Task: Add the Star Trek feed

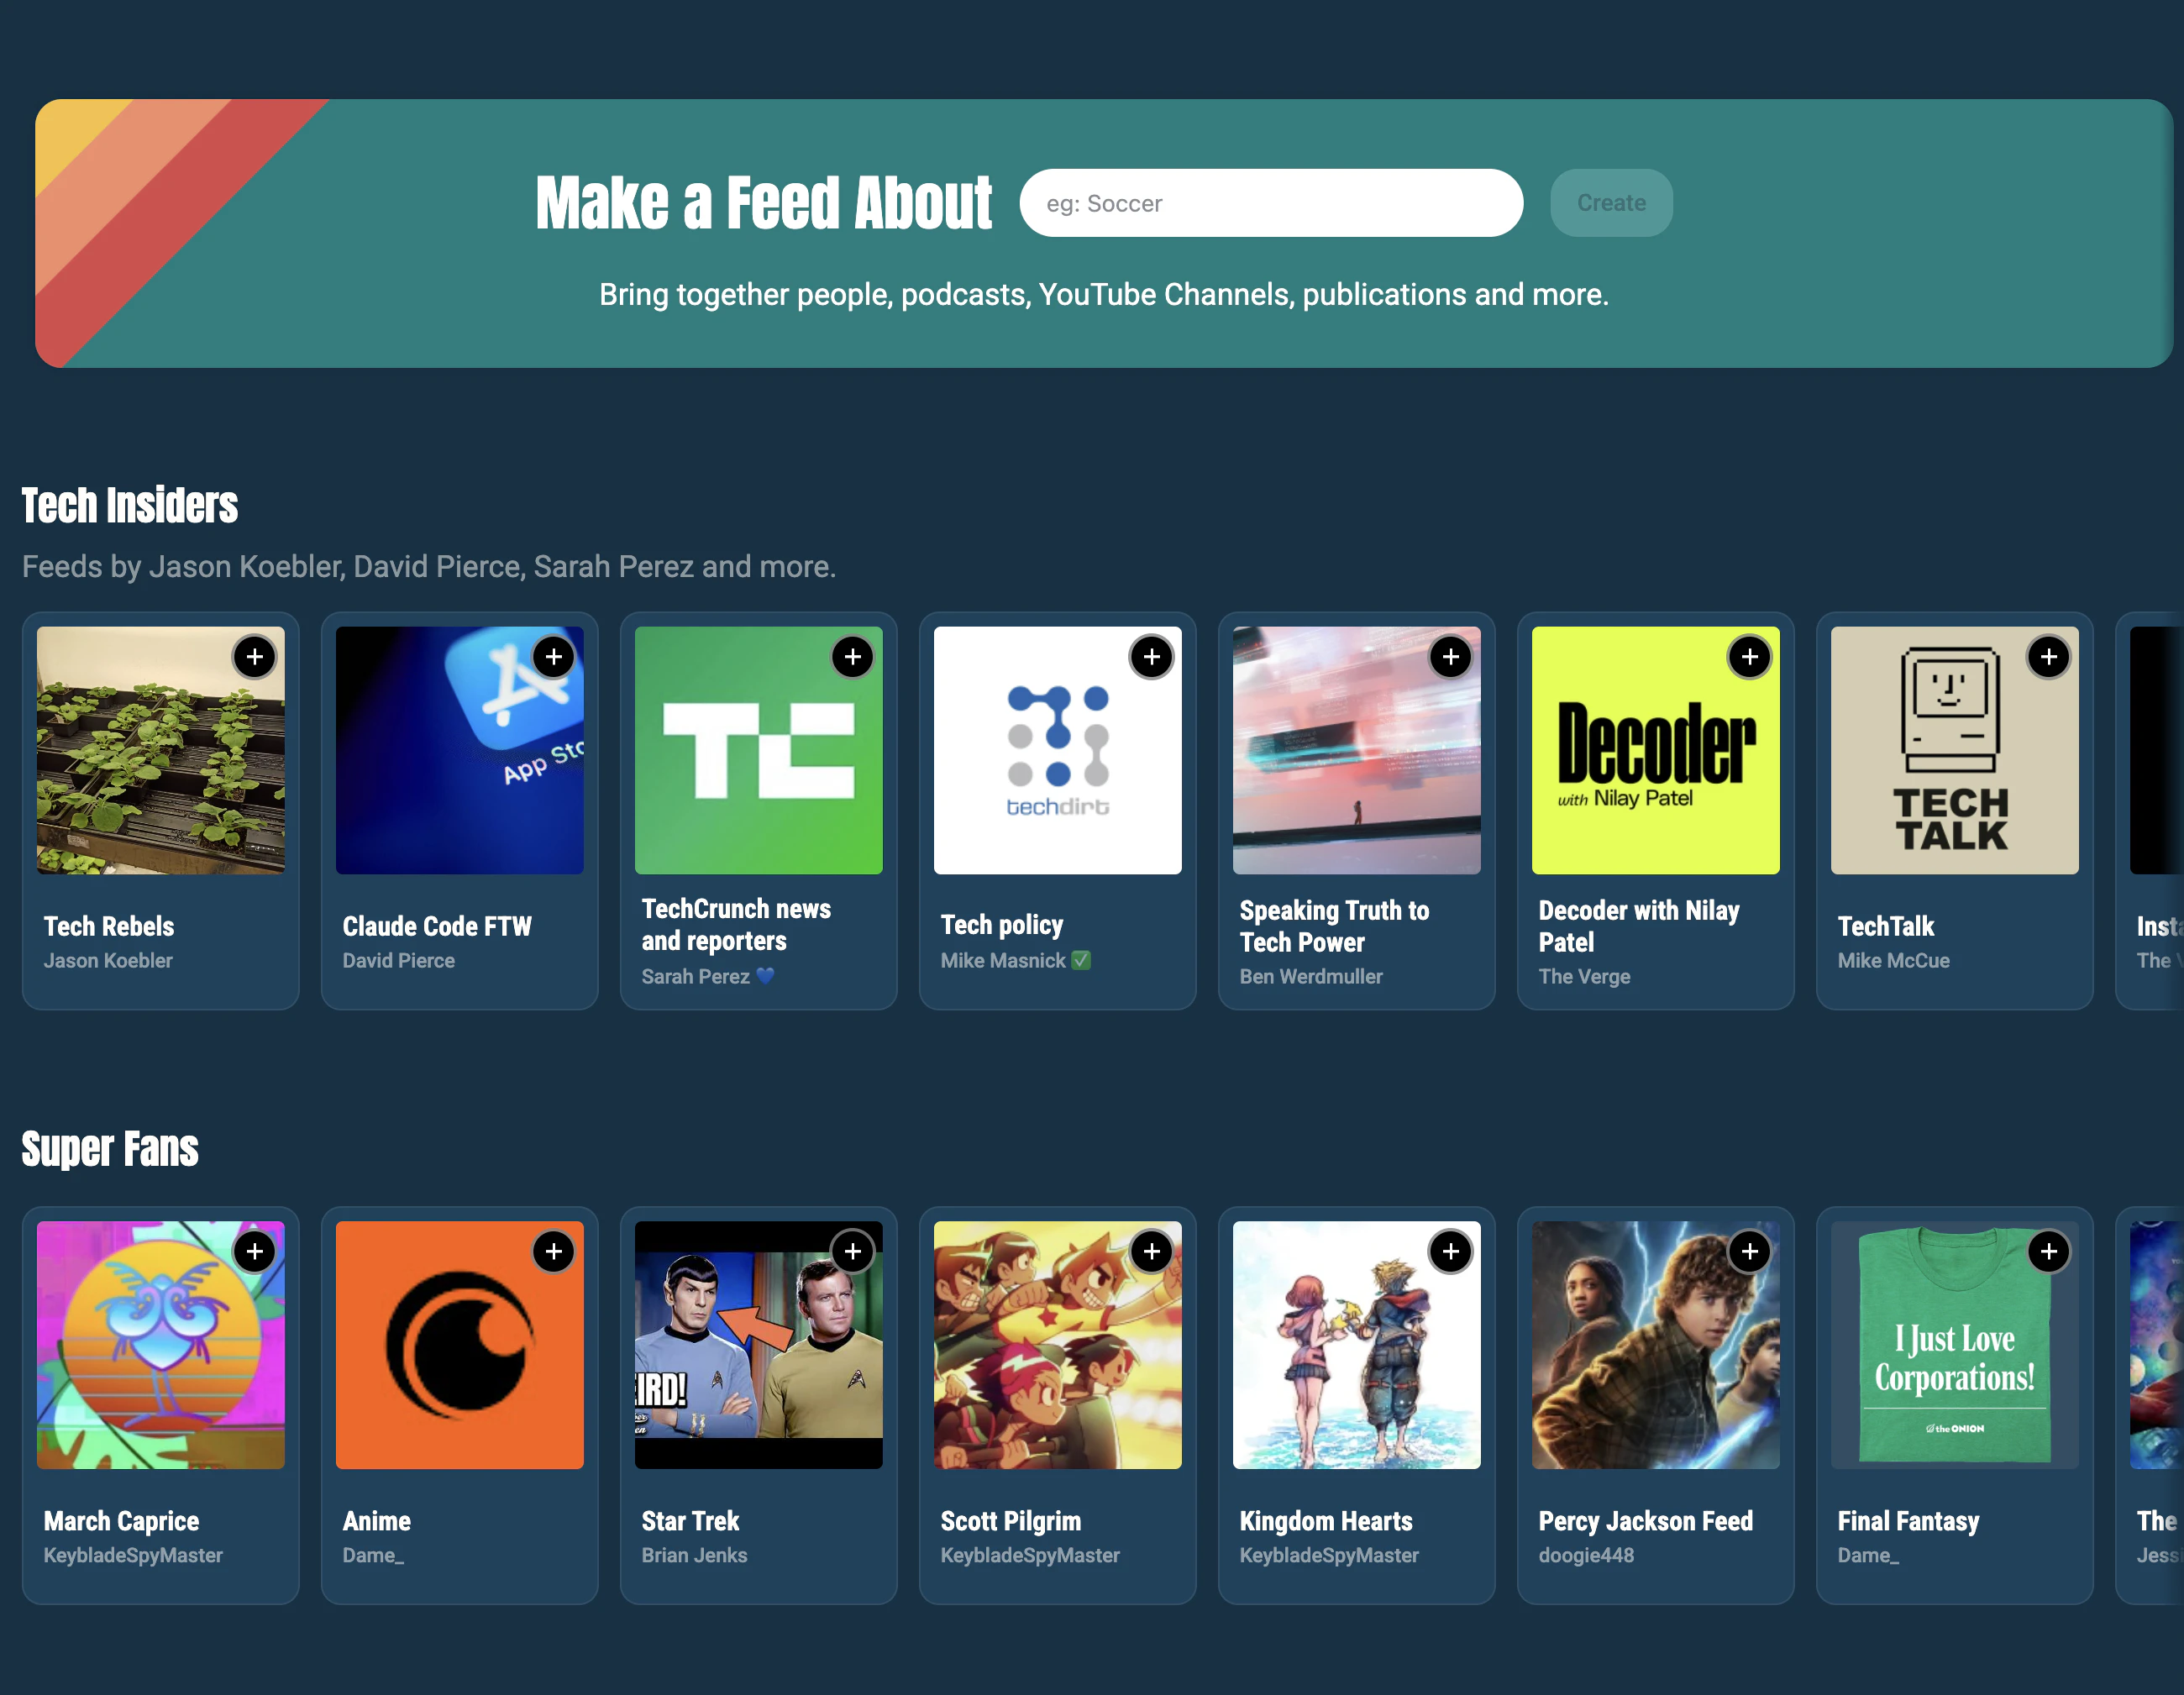Action: (853, 1251)
